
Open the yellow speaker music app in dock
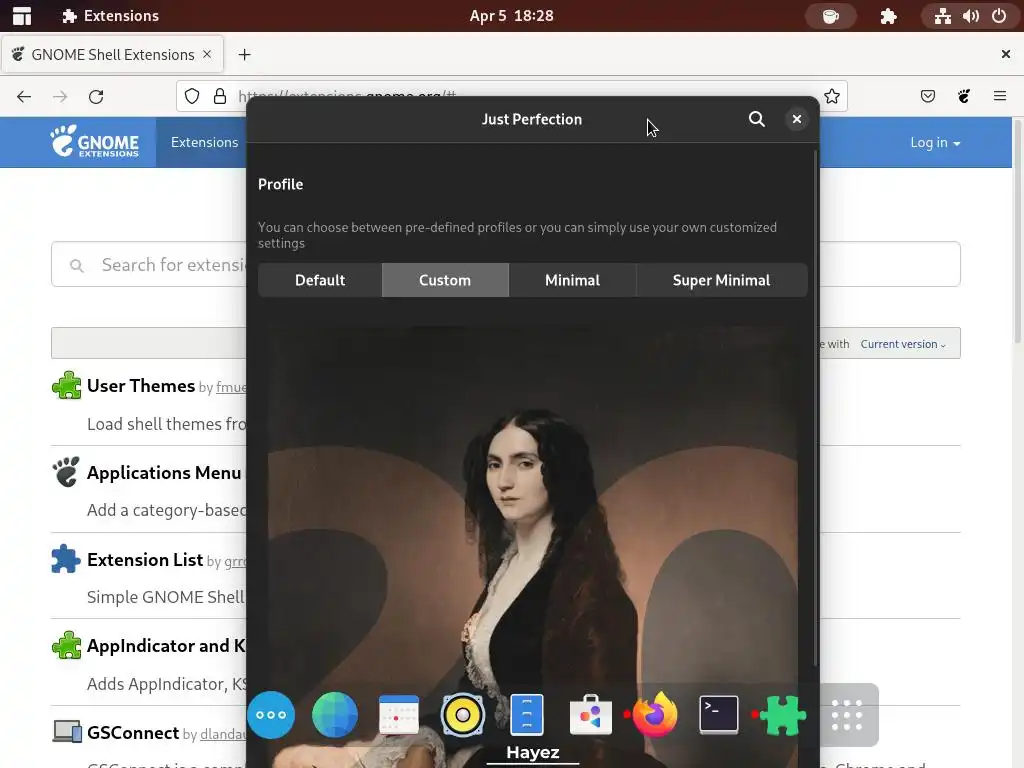point(462,715)
